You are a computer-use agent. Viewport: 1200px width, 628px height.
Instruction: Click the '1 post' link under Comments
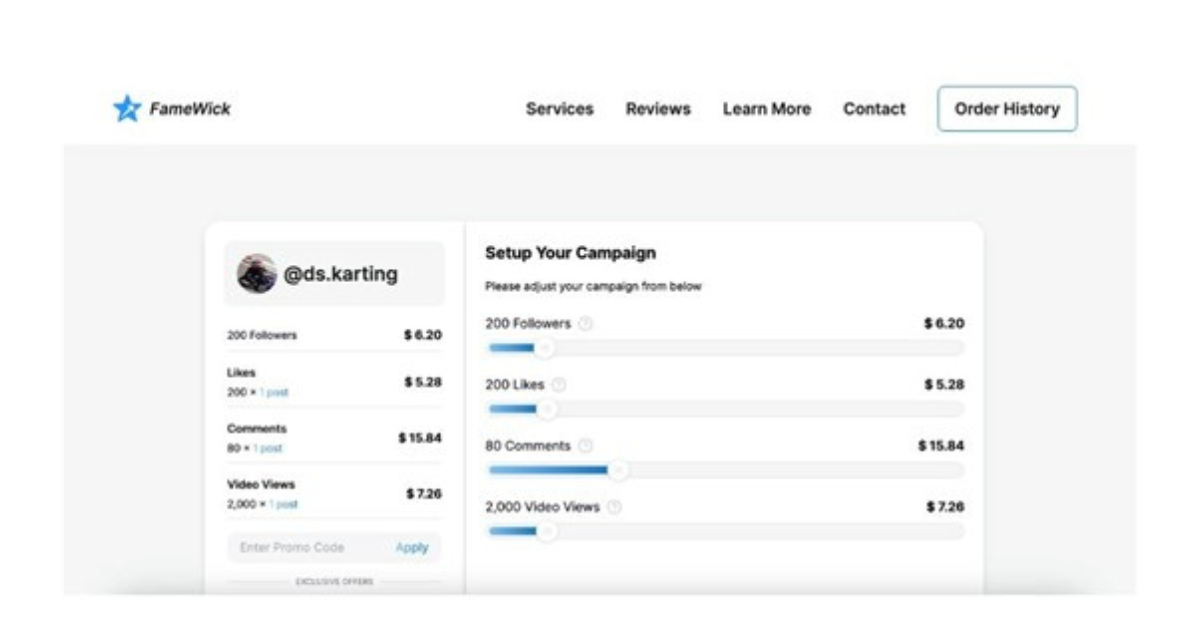click(268, 449)
